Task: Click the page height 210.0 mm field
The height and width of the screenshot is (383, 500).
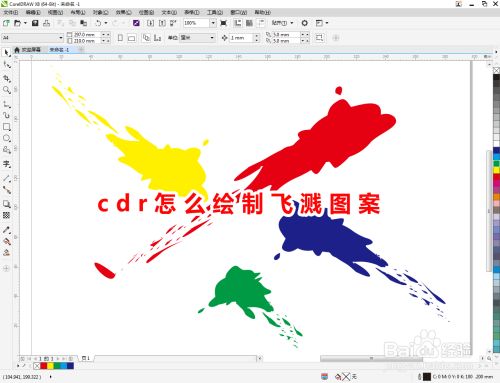Action: [87, 41]
